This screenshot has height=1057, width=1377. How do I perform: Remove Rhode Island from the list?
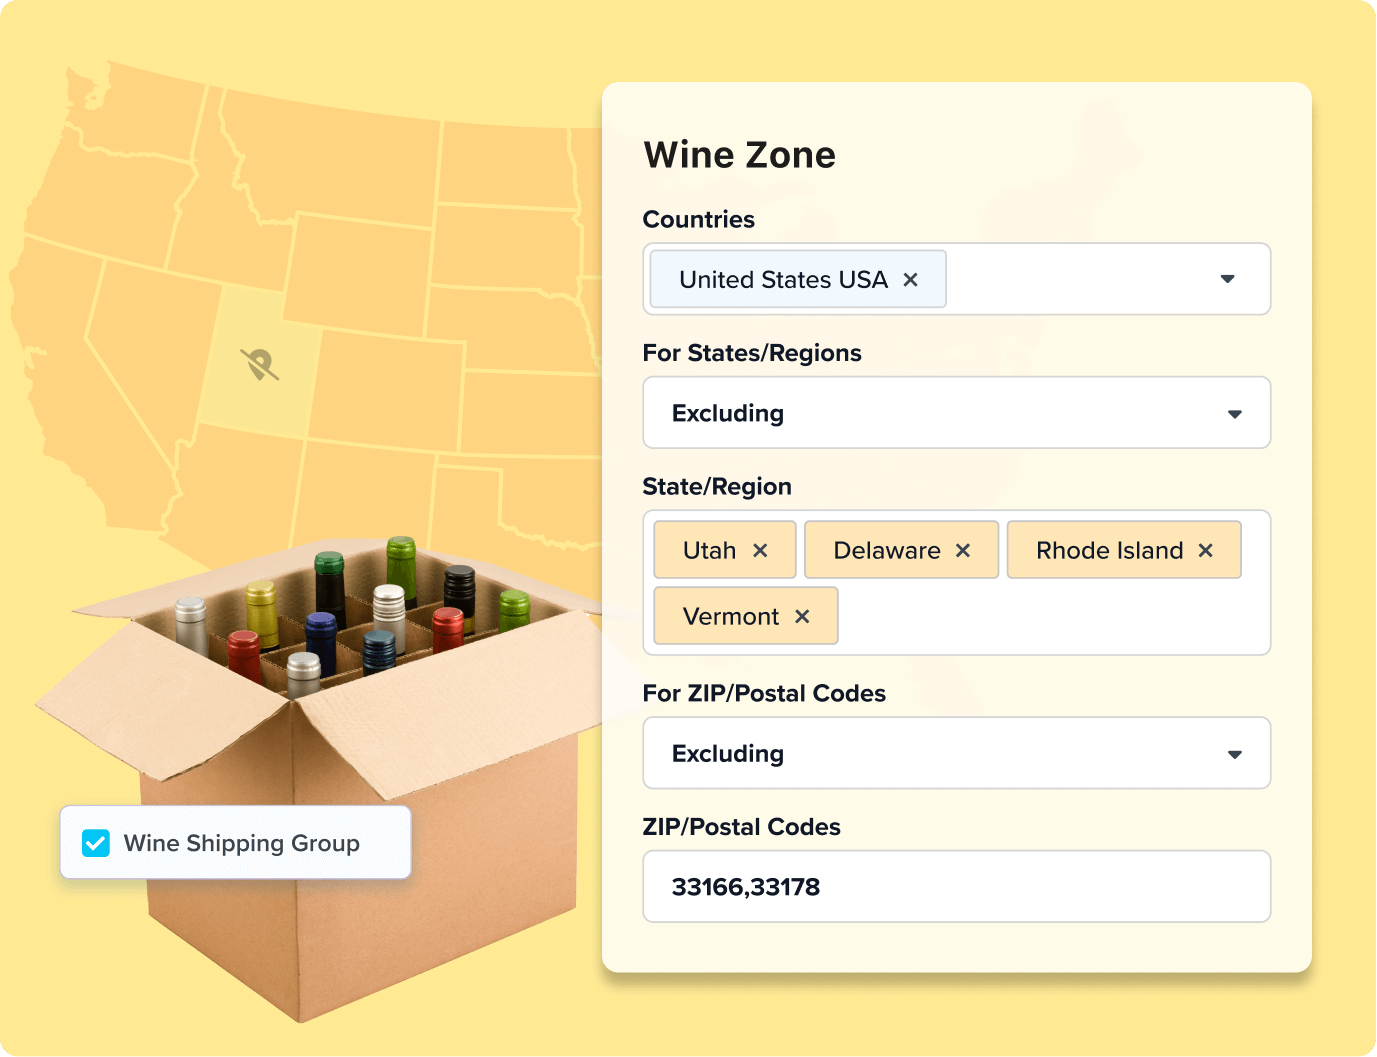pos(1205,551)
